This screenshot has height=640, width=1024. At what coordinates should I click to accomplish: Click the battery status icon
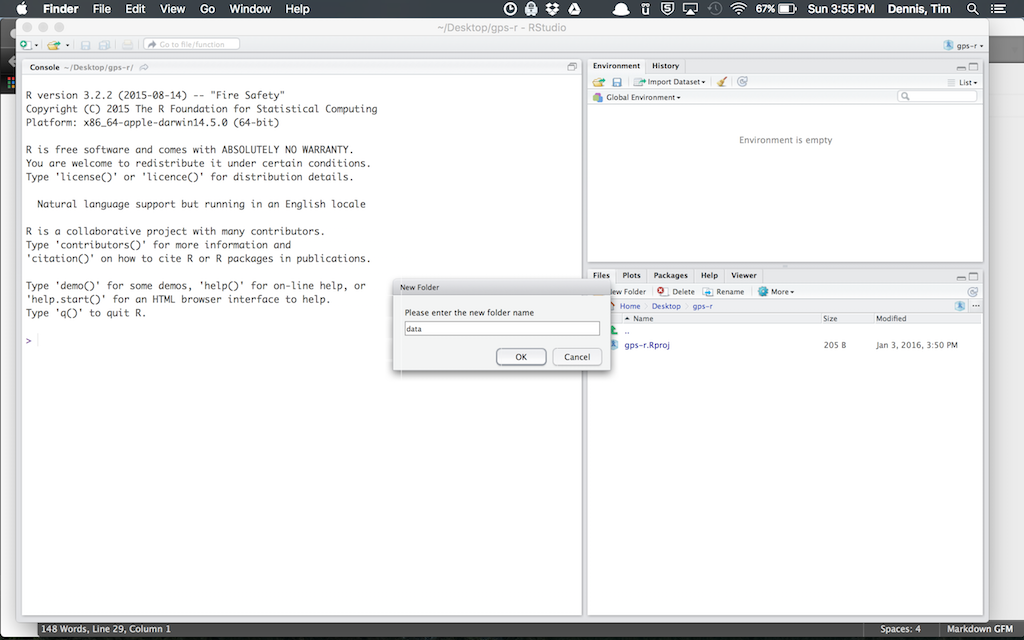coord(788,8)
